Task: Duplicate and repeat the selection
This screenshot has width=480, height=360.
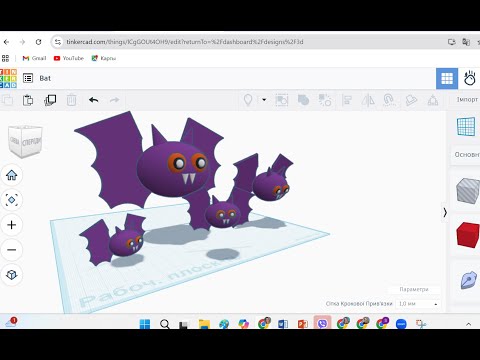Action: pyautogui.click(x=50, y=100)
